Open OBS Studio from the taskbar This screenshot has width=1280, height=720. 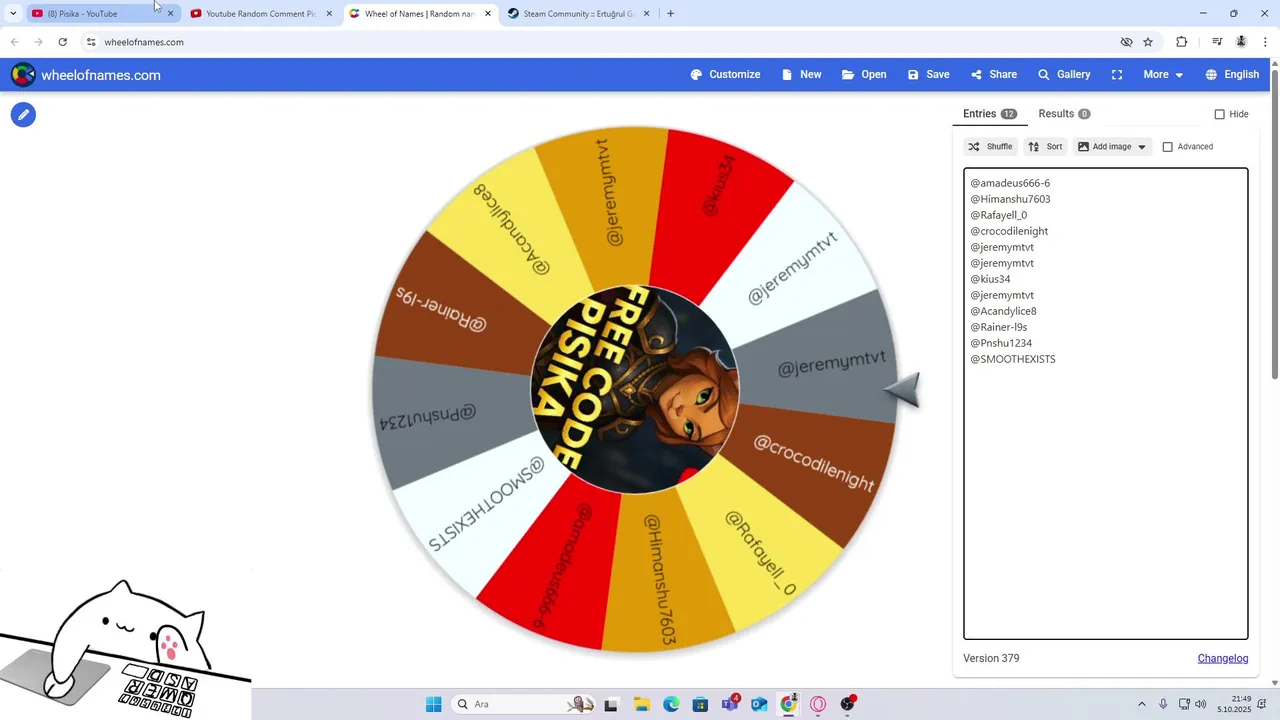848,704
